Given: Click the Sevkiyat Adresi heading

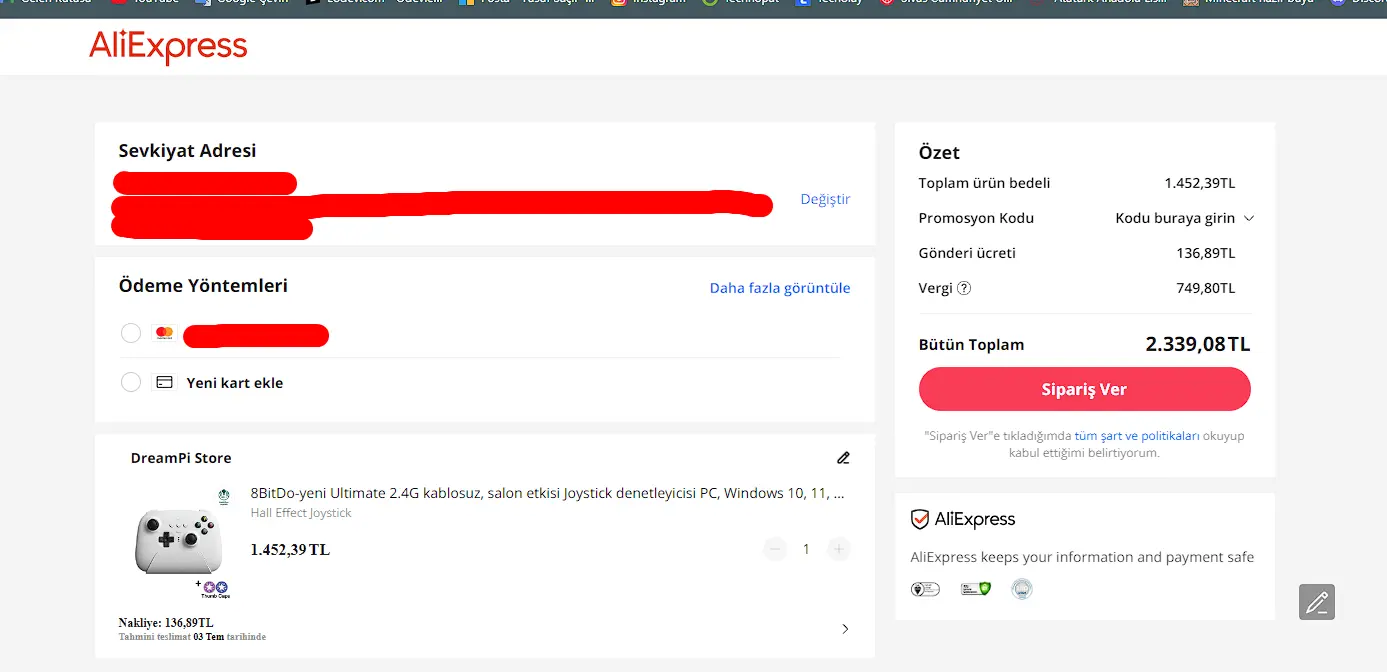Looking at the screenshot, I should coord(187,151).
